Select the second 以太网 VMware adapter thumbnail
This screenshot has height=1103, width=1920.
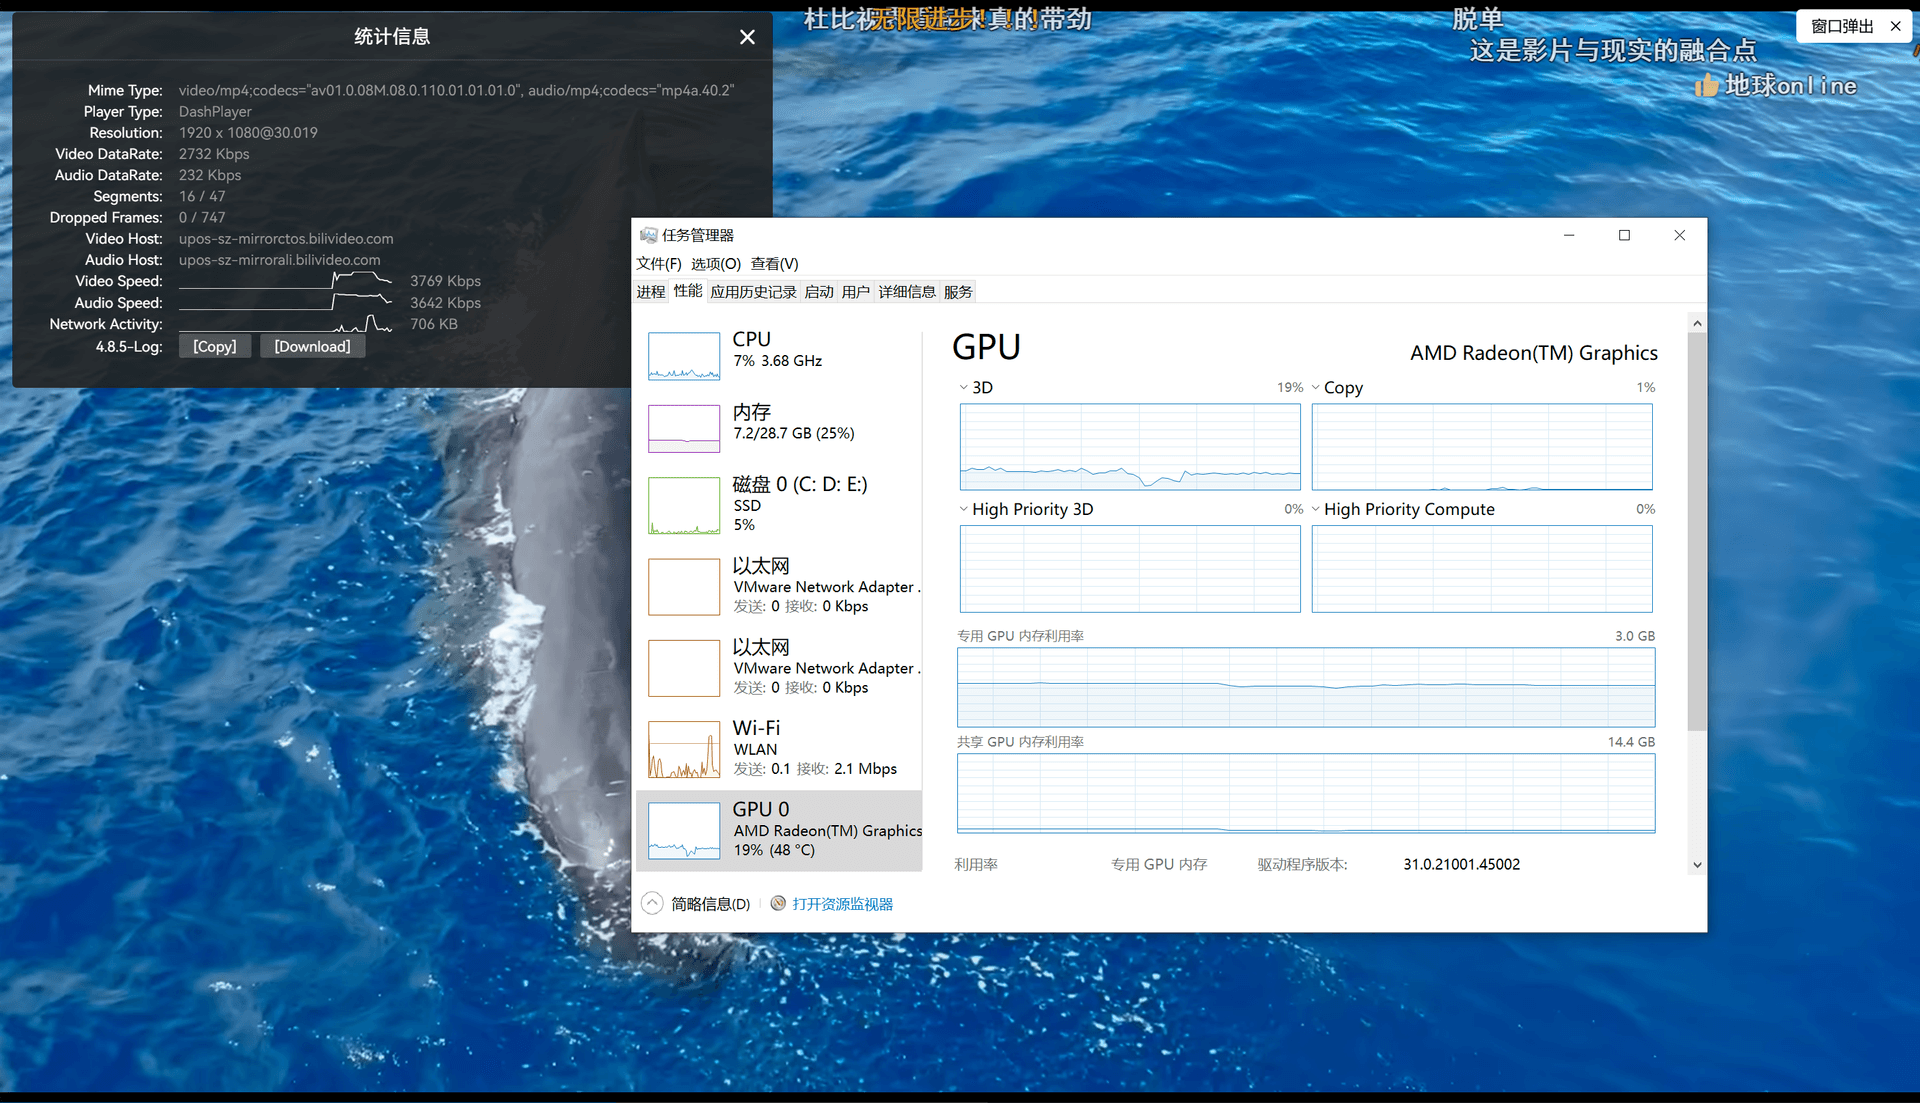(684, 667)
